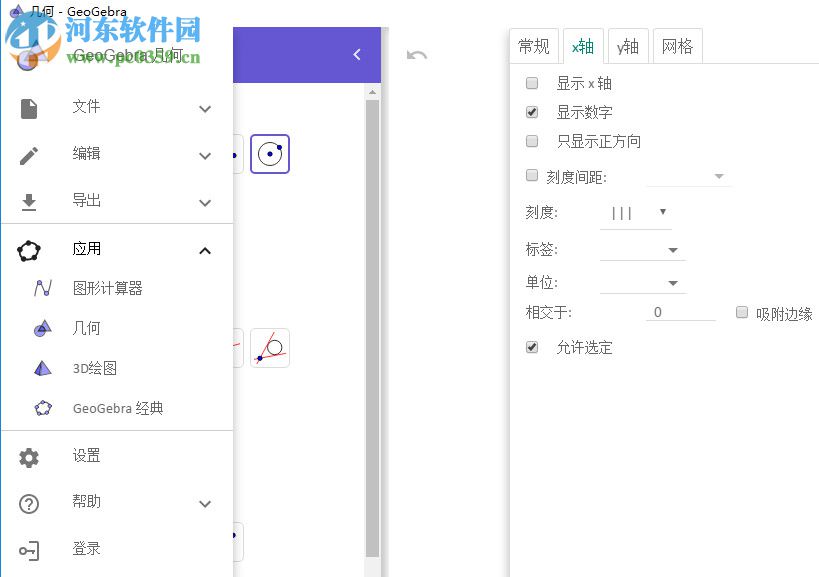Open the GeoGebra 经典 app

click(x=117, y=408)
